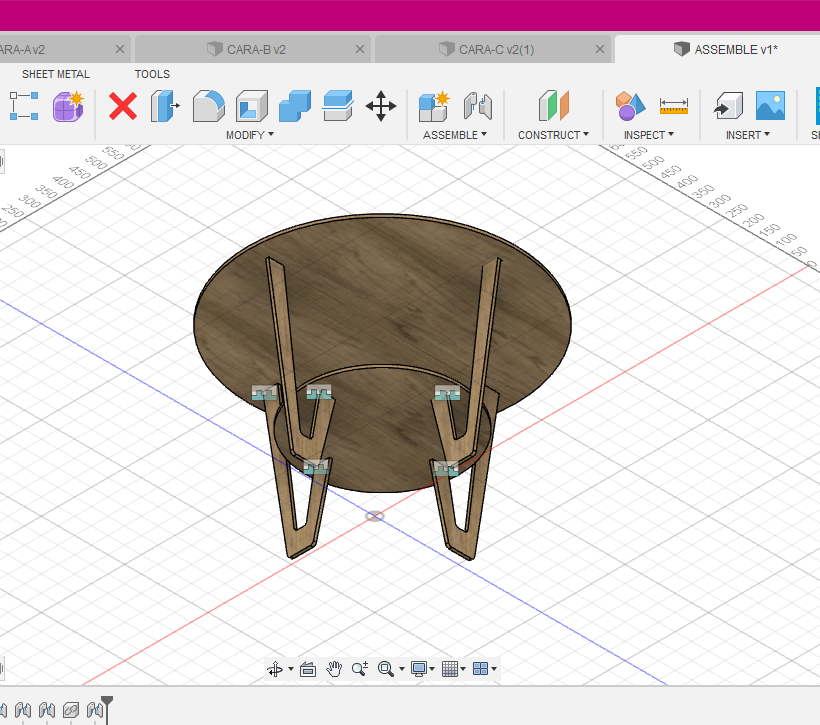Screen dimensions: 820x725
Task: Open the TOOLS ribbon tab
Action: coord(152,74)
